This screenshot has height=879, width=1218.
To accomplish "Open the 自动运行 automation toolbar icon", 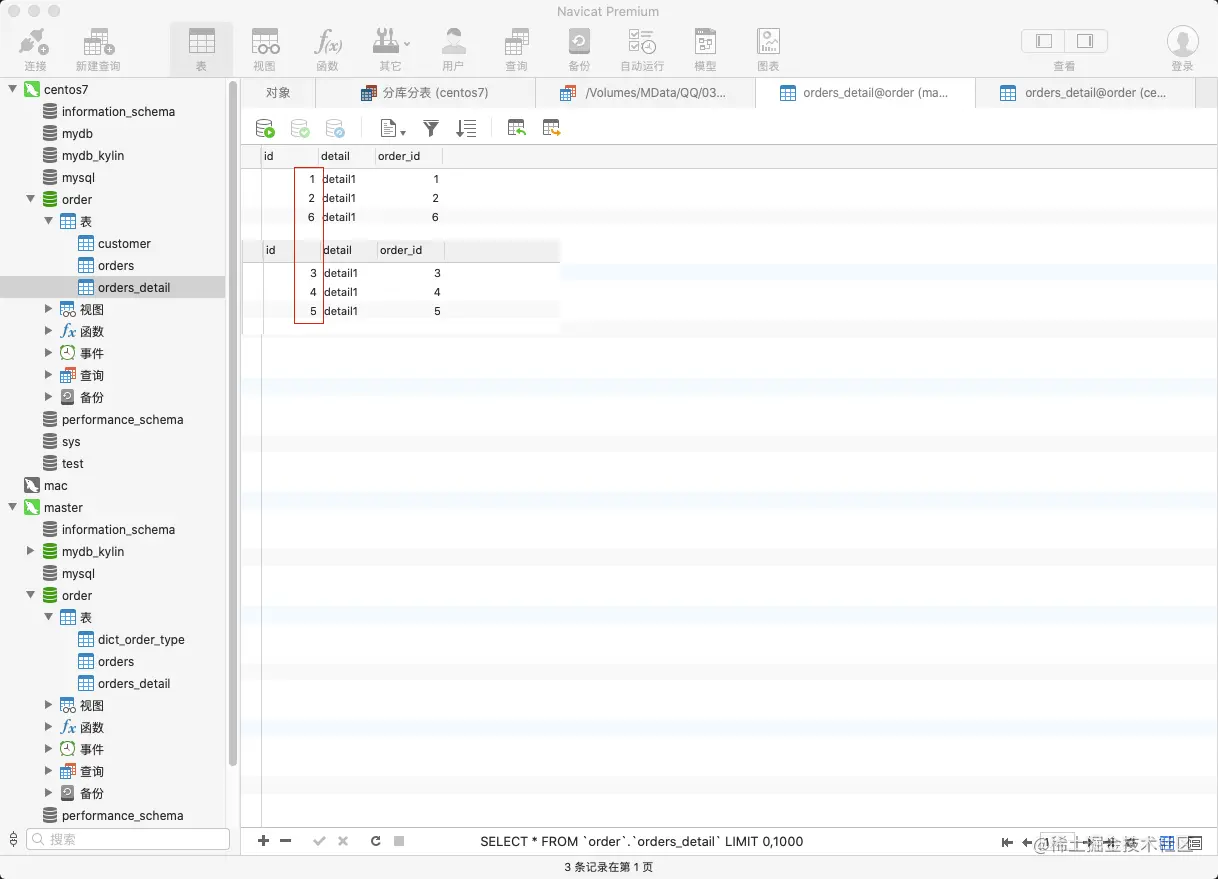I will pyautogui.click(x=642, y=48).
